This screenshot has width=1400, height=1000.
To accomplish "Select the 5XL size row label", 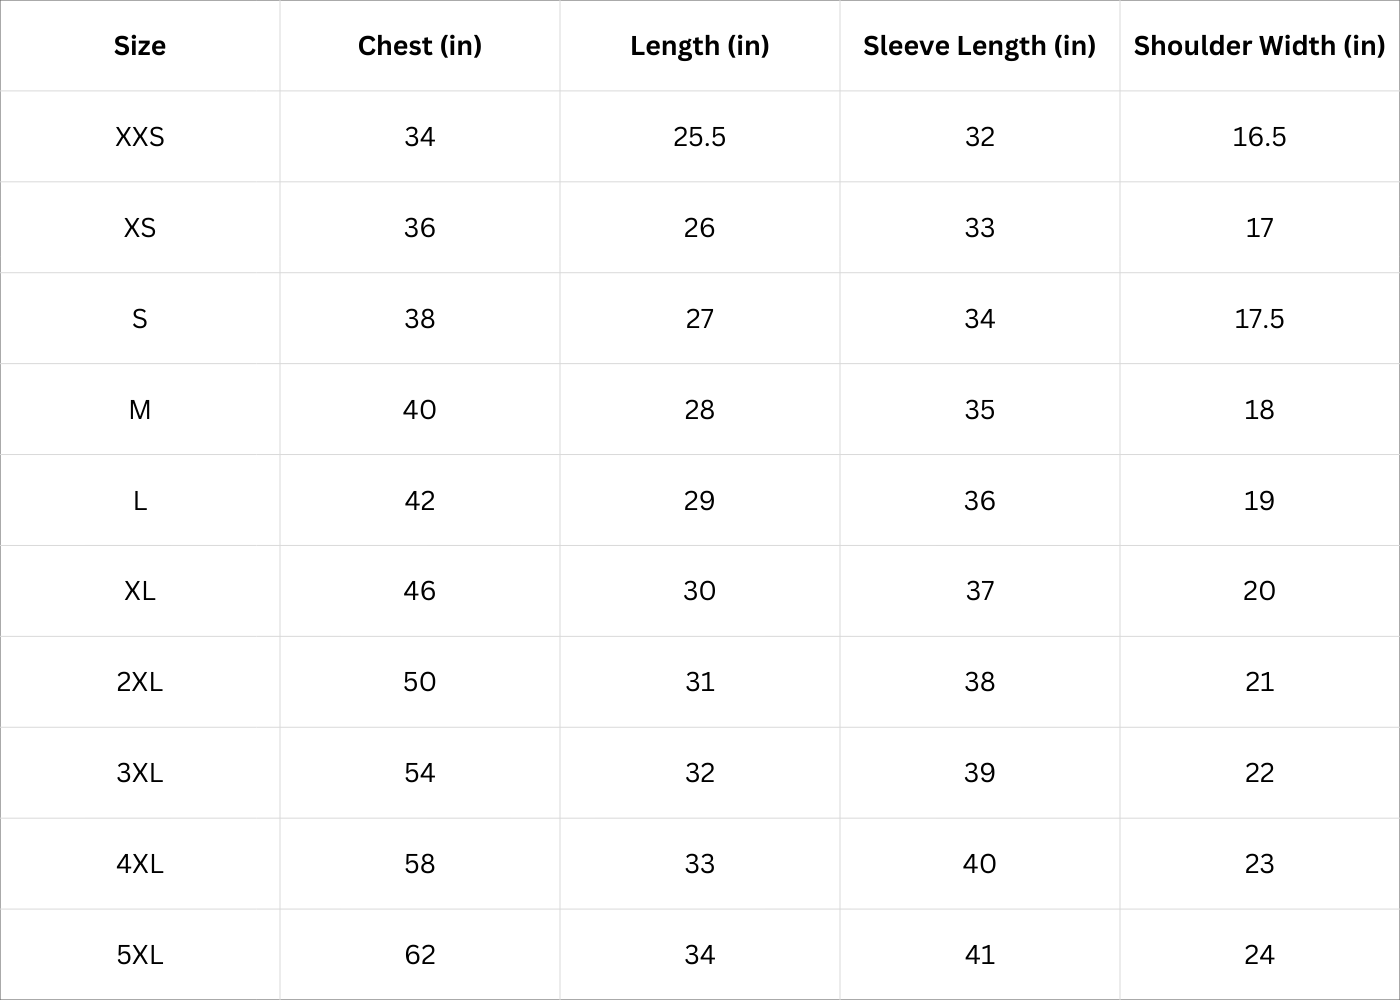I will [140, 955].
